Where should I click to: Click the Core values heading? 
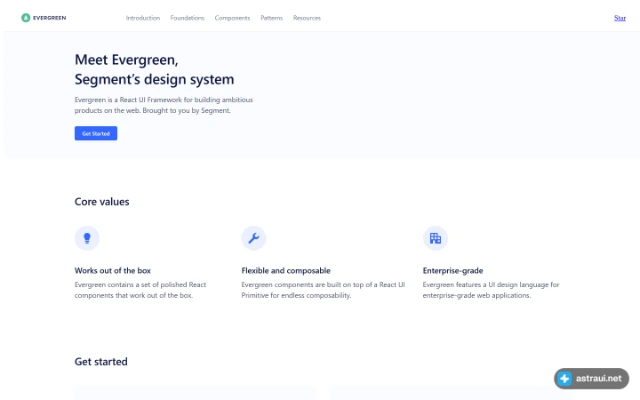(102, 202)
